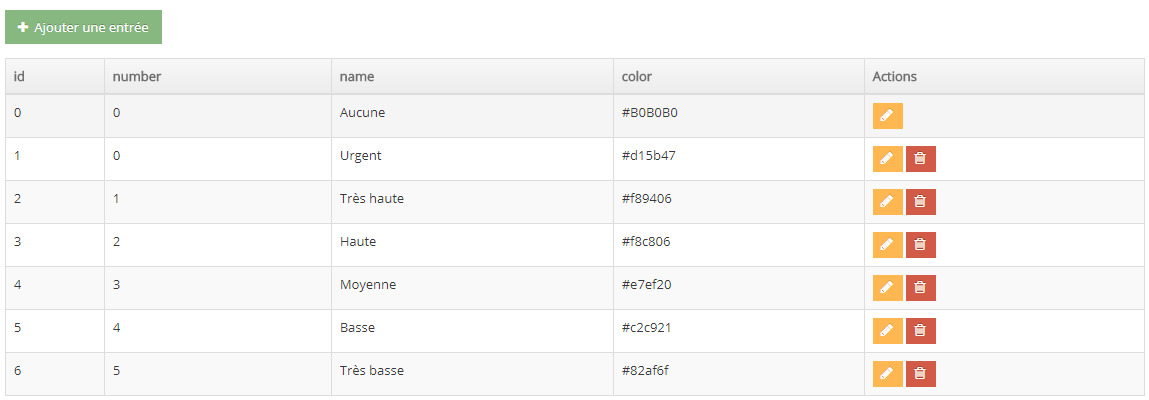1149x400 pixels.
Task: Delete the Très basse row
Action: pos(920,374)
